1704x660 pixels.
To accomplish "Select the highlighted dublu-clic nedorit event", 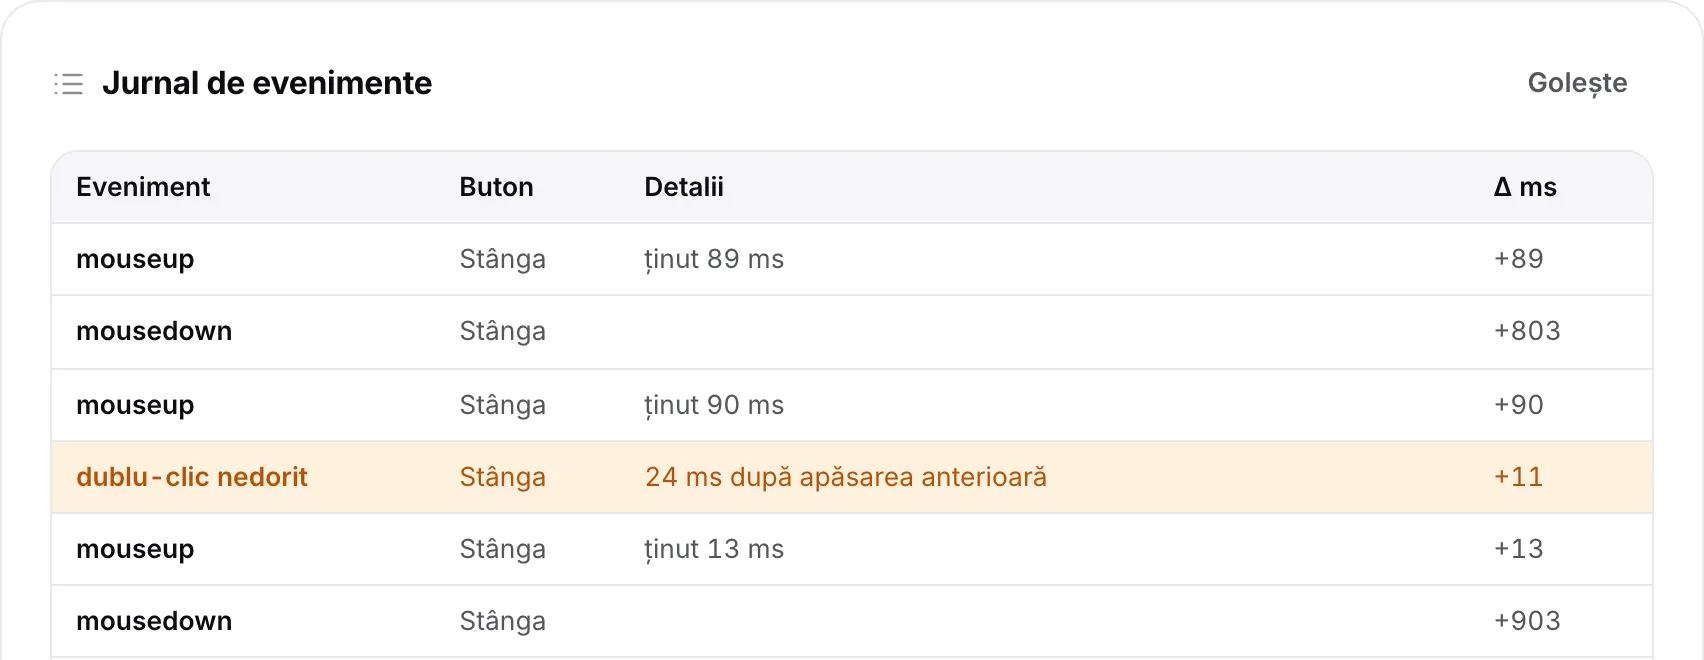I will 192,477.
